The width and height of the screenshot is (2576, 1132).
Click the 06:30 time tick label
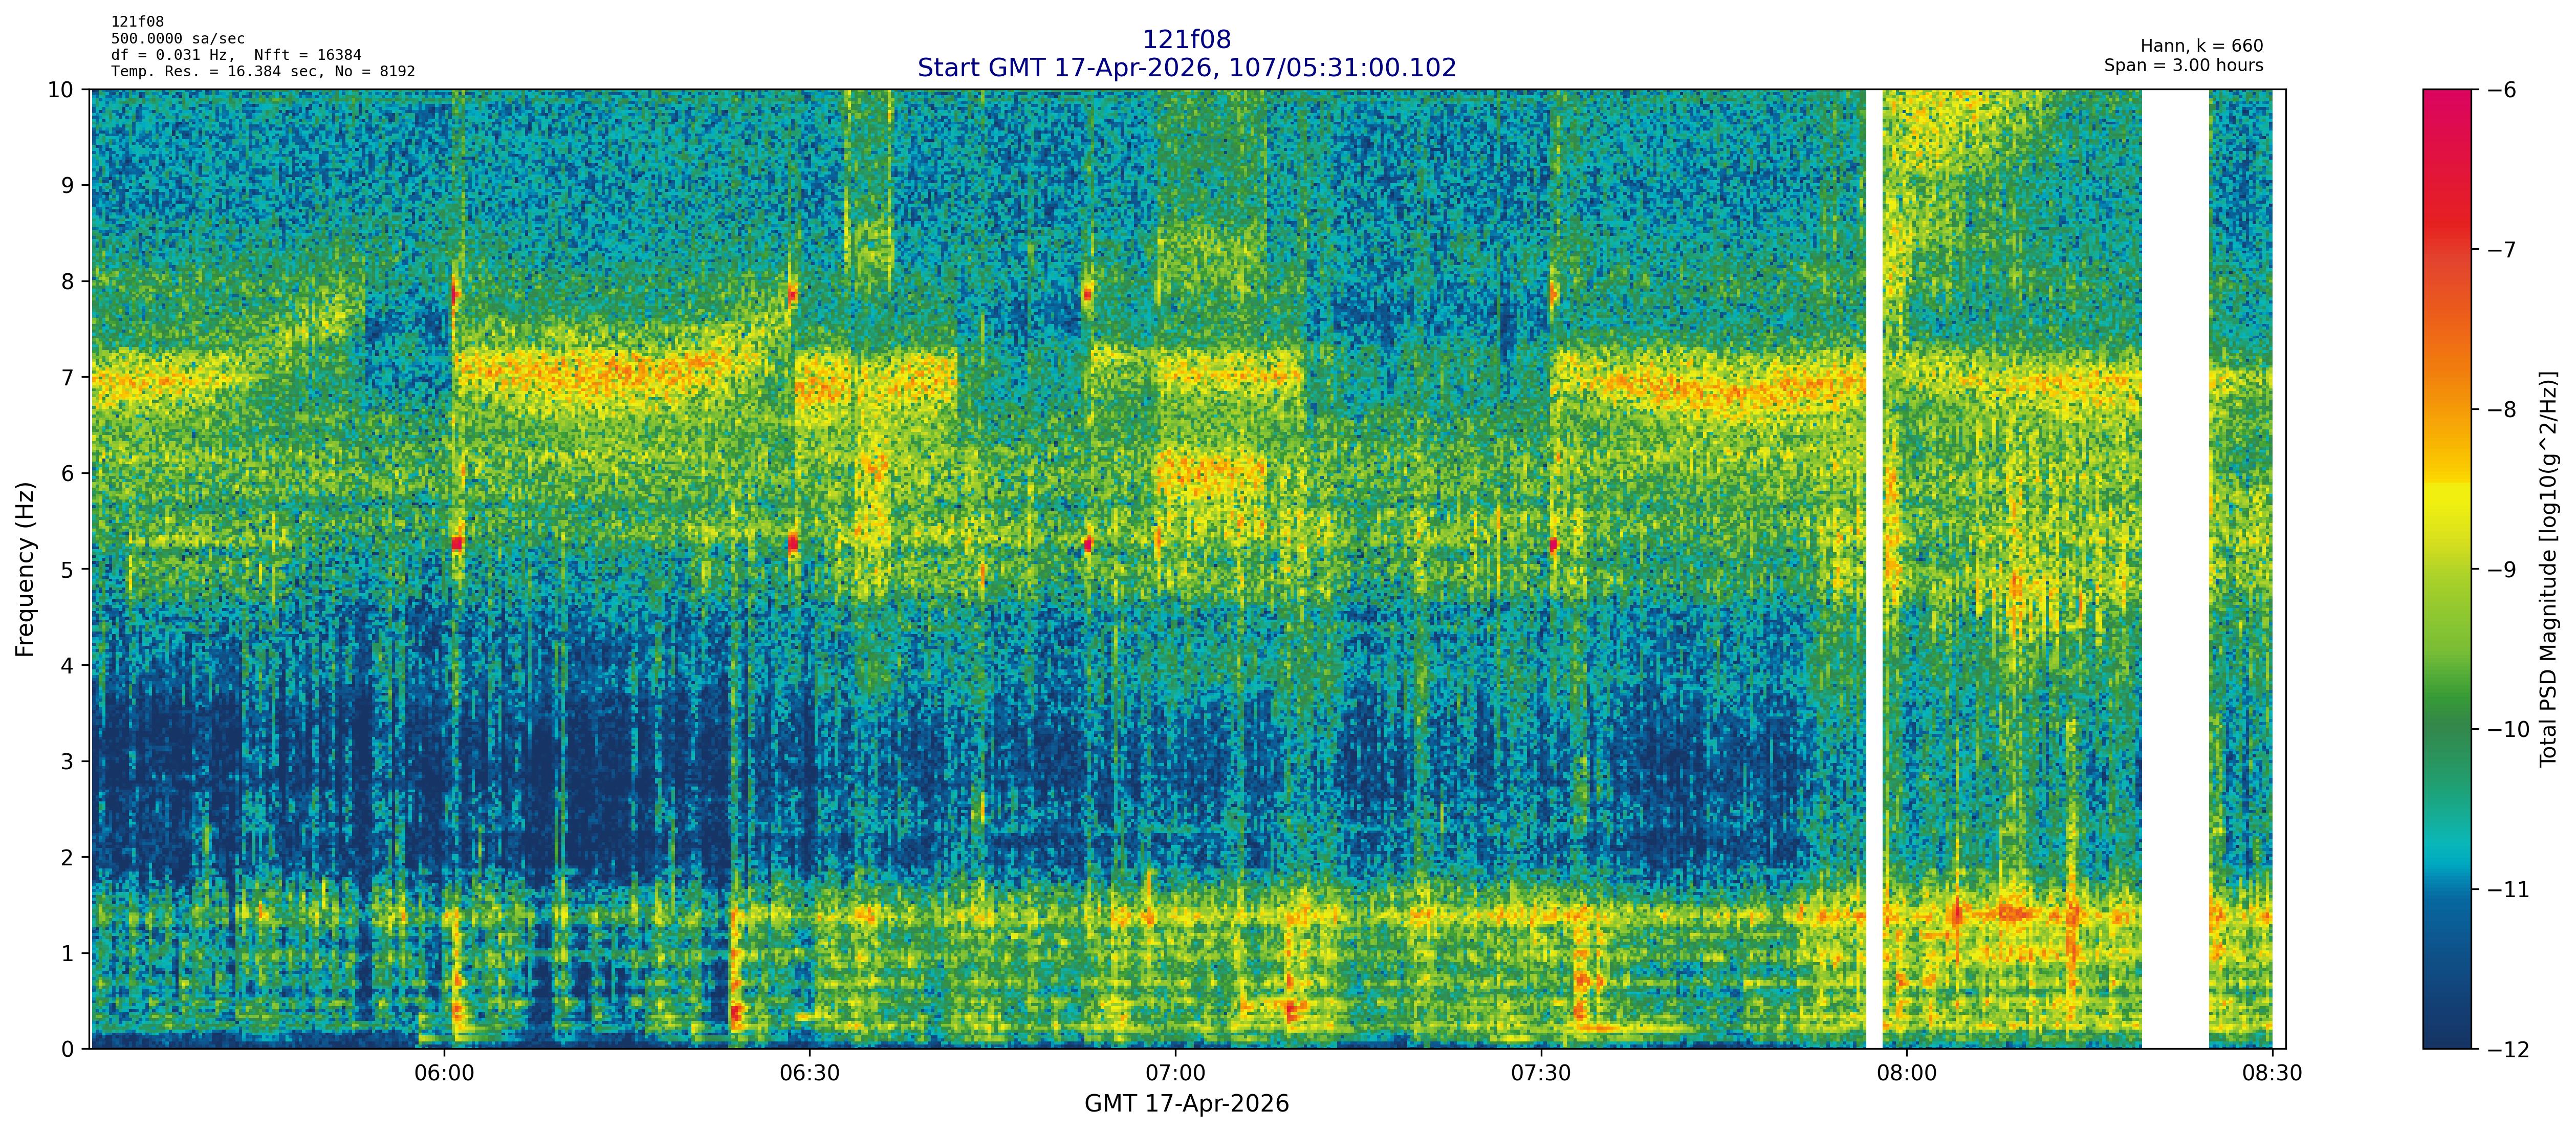[809, 1074]
